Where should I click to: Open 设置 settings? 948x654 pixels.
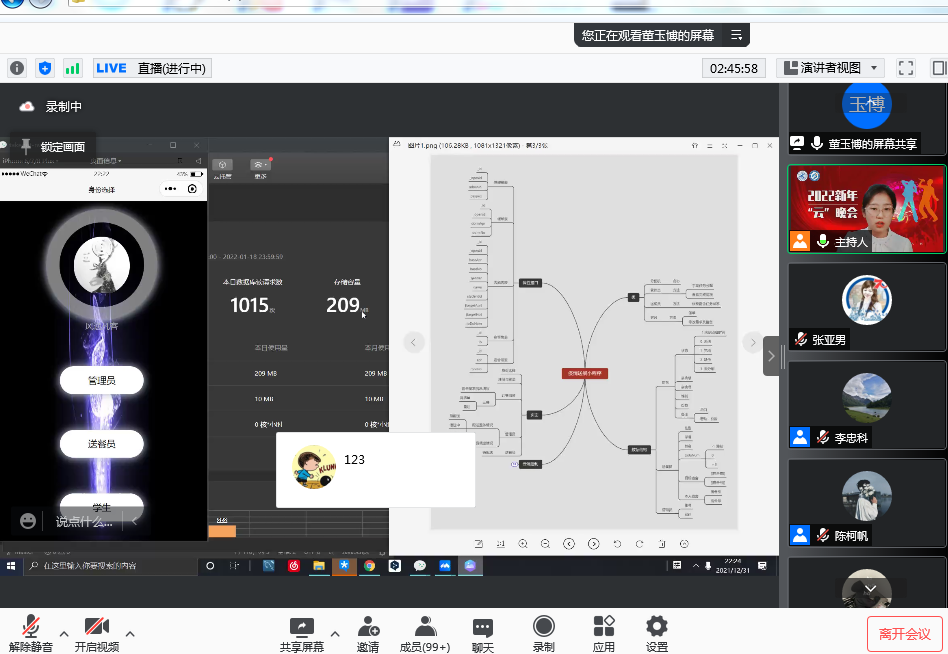tap(656, 633)
